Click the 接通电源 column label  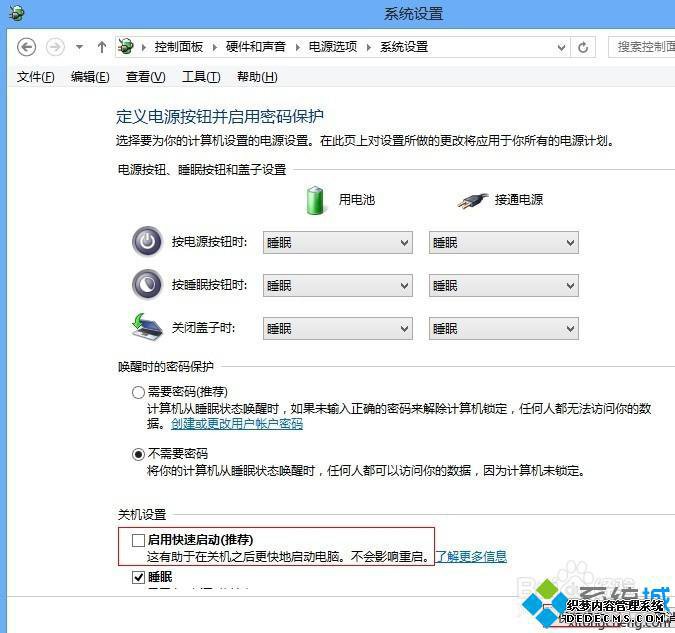[519, 200]
